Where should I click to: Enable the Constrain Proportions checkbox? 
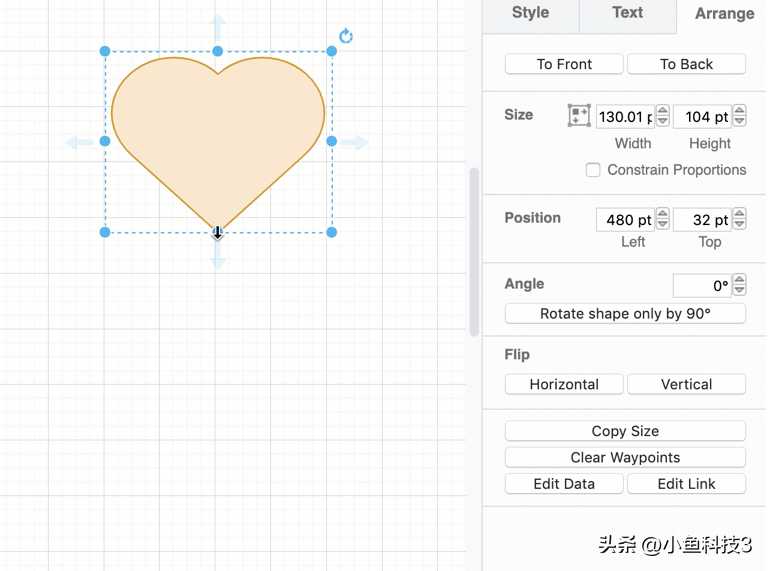593,170
